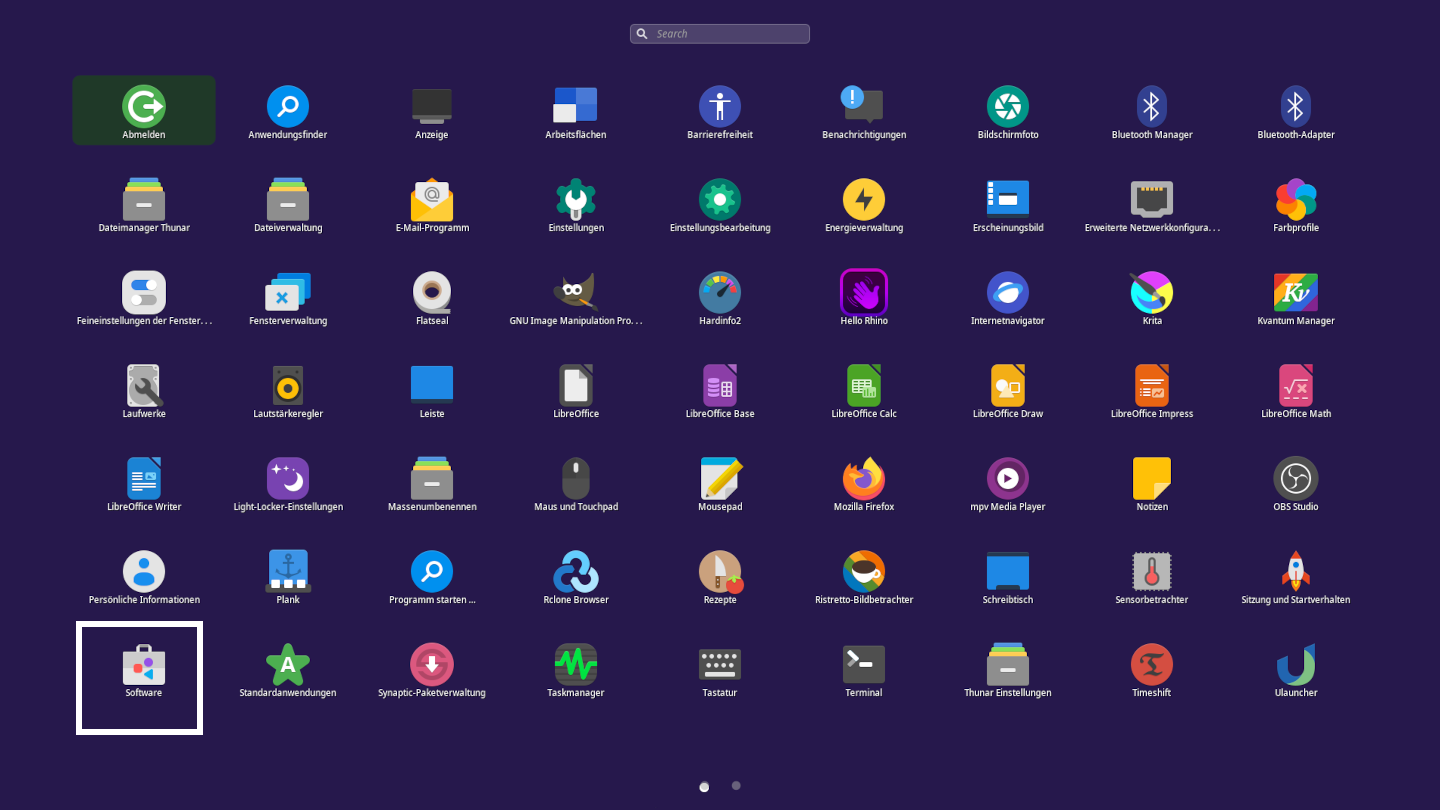Launch Kvantum Manager

pos(1295,293)
